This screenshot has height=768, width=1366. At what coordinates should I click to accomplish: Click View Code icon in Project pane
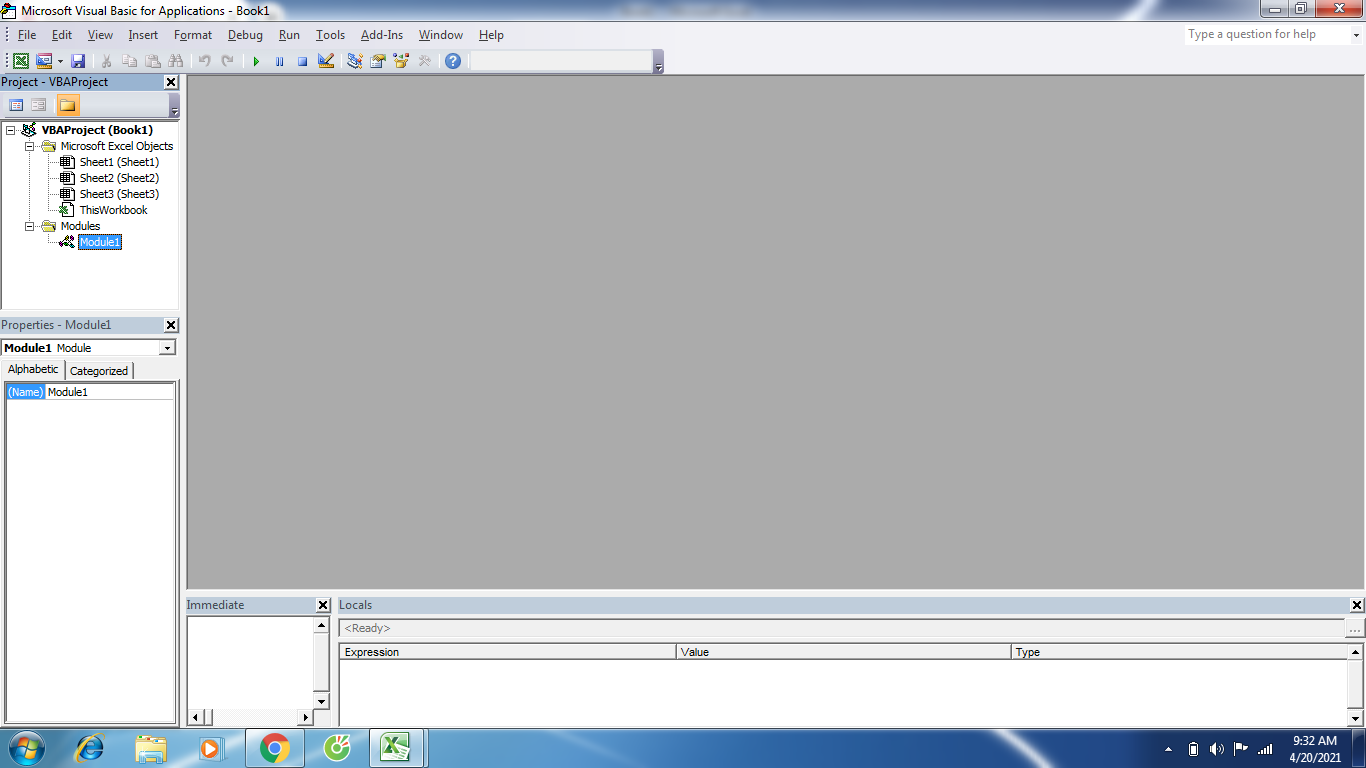click(16, 105)
